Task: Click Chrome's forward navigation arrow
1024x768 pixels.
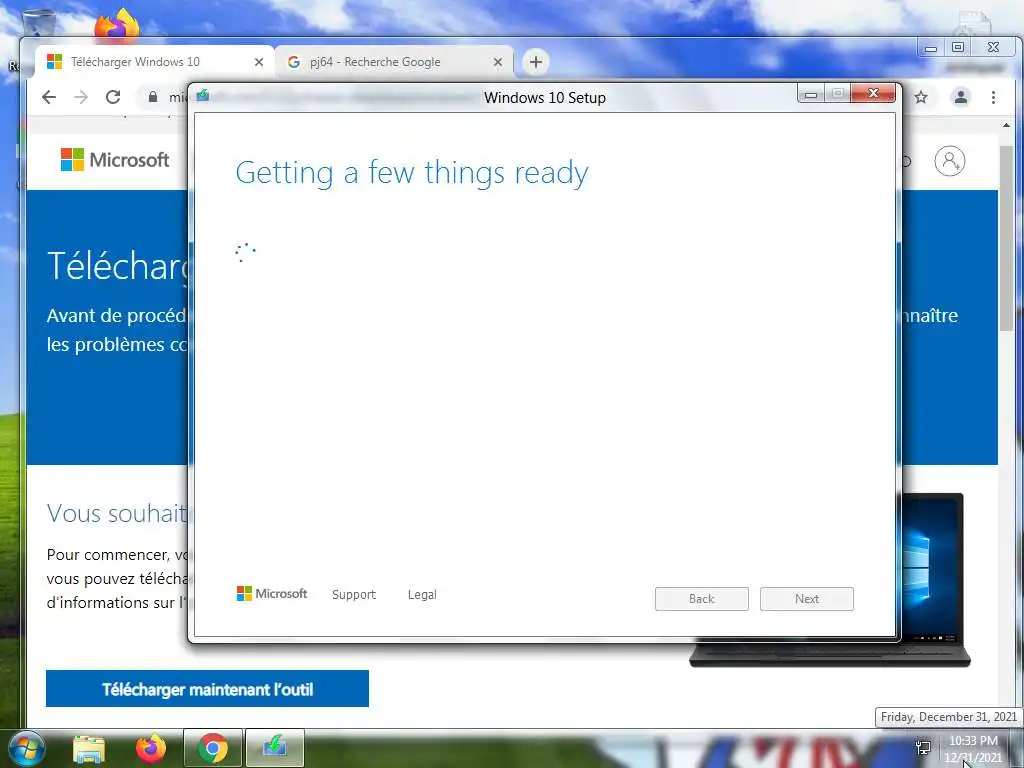Action: point(81,97)
